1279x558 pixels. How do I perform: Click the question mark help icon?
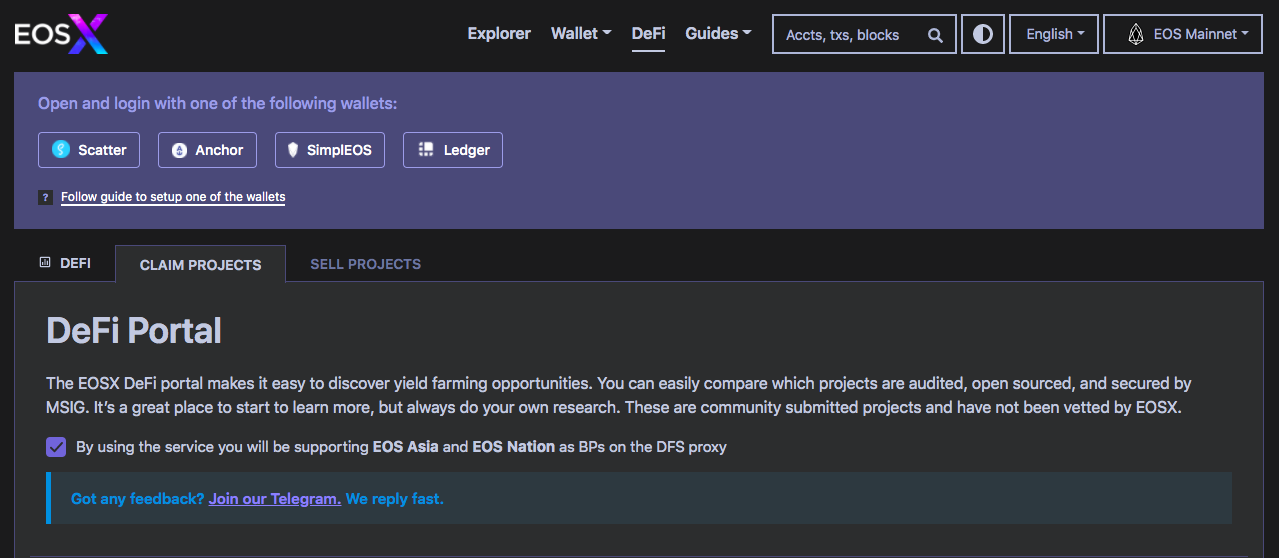coord(45,197)
